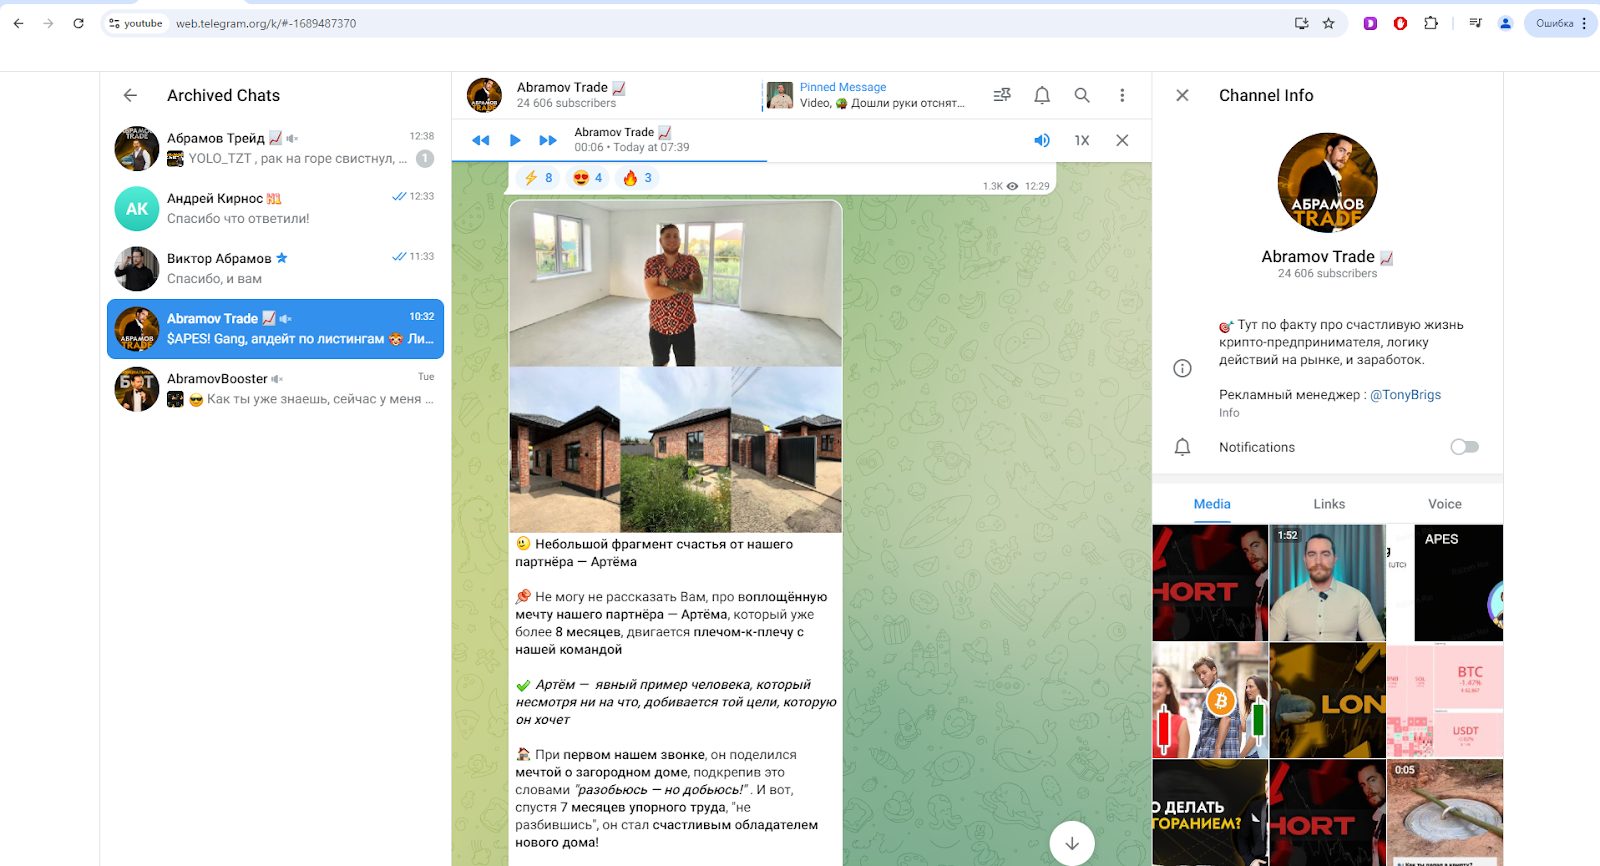Open the 1:52 video thumbnail

point(1327,583)
